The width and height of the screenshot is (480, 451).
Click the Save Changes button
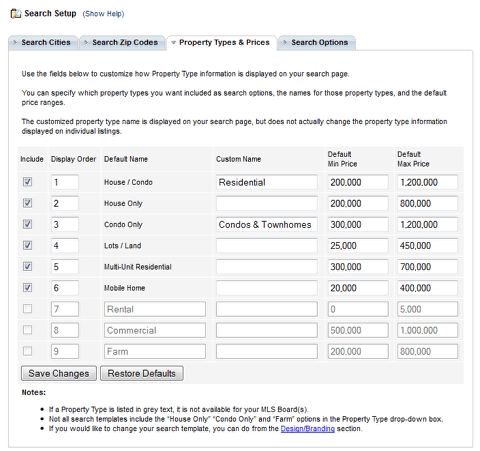(x=59, y=373)
